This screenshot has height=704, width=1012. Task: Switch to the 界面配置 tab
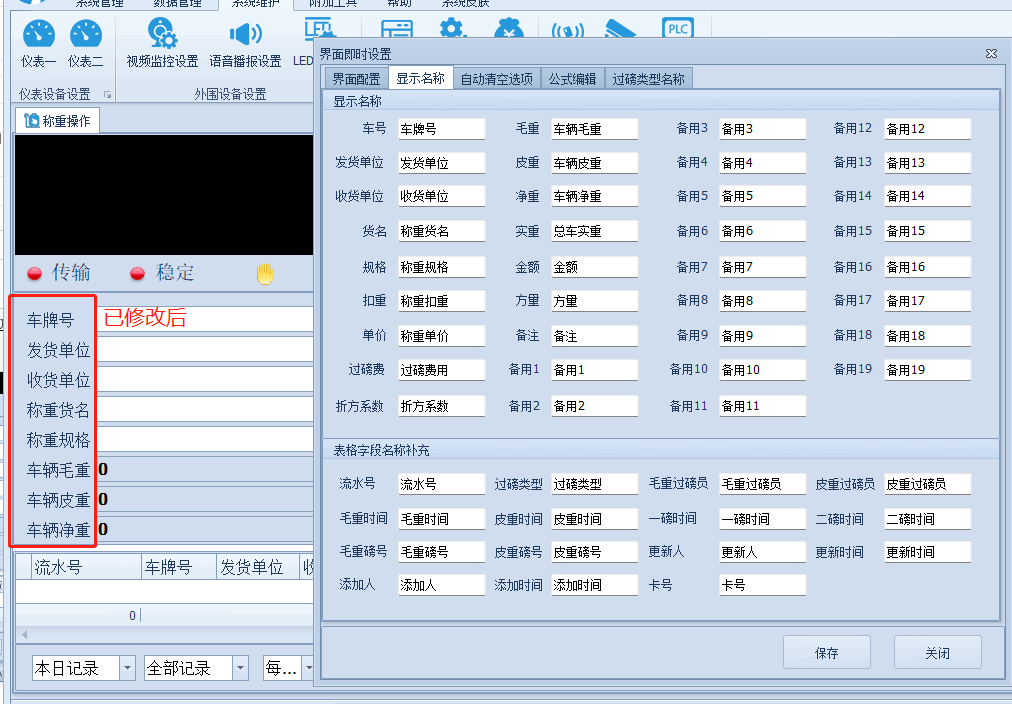pyautogui.click(x=355, y=79)
